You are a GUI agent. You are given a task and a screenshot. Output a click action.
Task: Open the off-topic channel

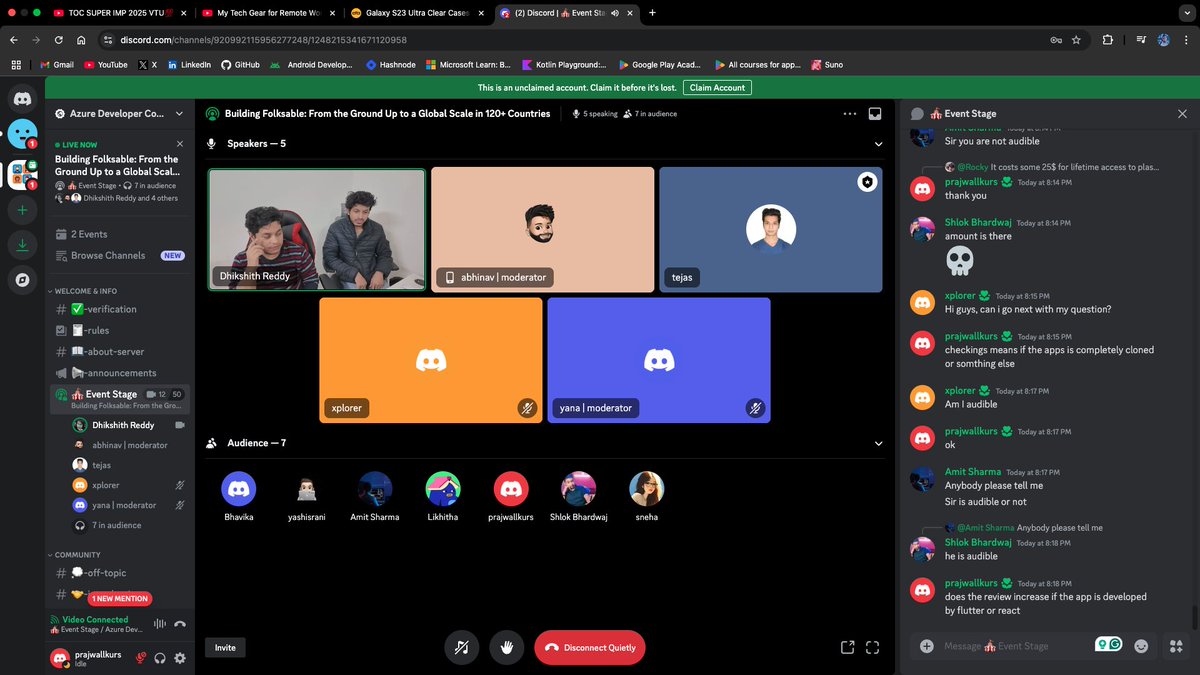point(120,573)
